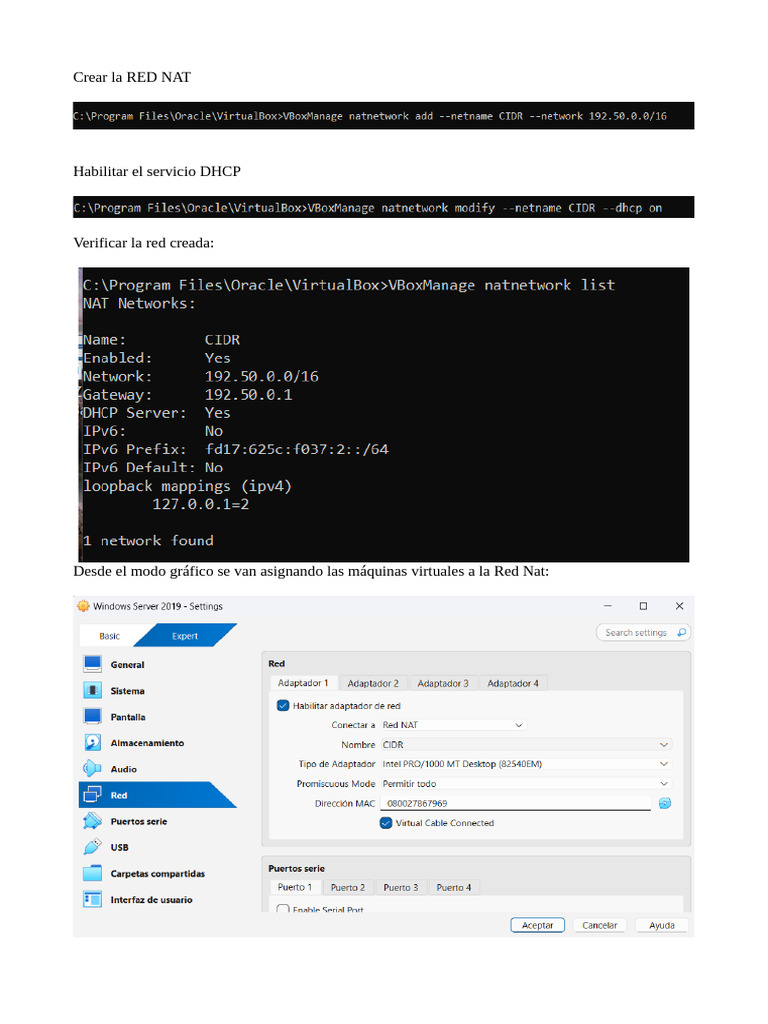Click the 'DHCP Server: Yes' terminal line
Screen dimensions: 768x1024
157,413
